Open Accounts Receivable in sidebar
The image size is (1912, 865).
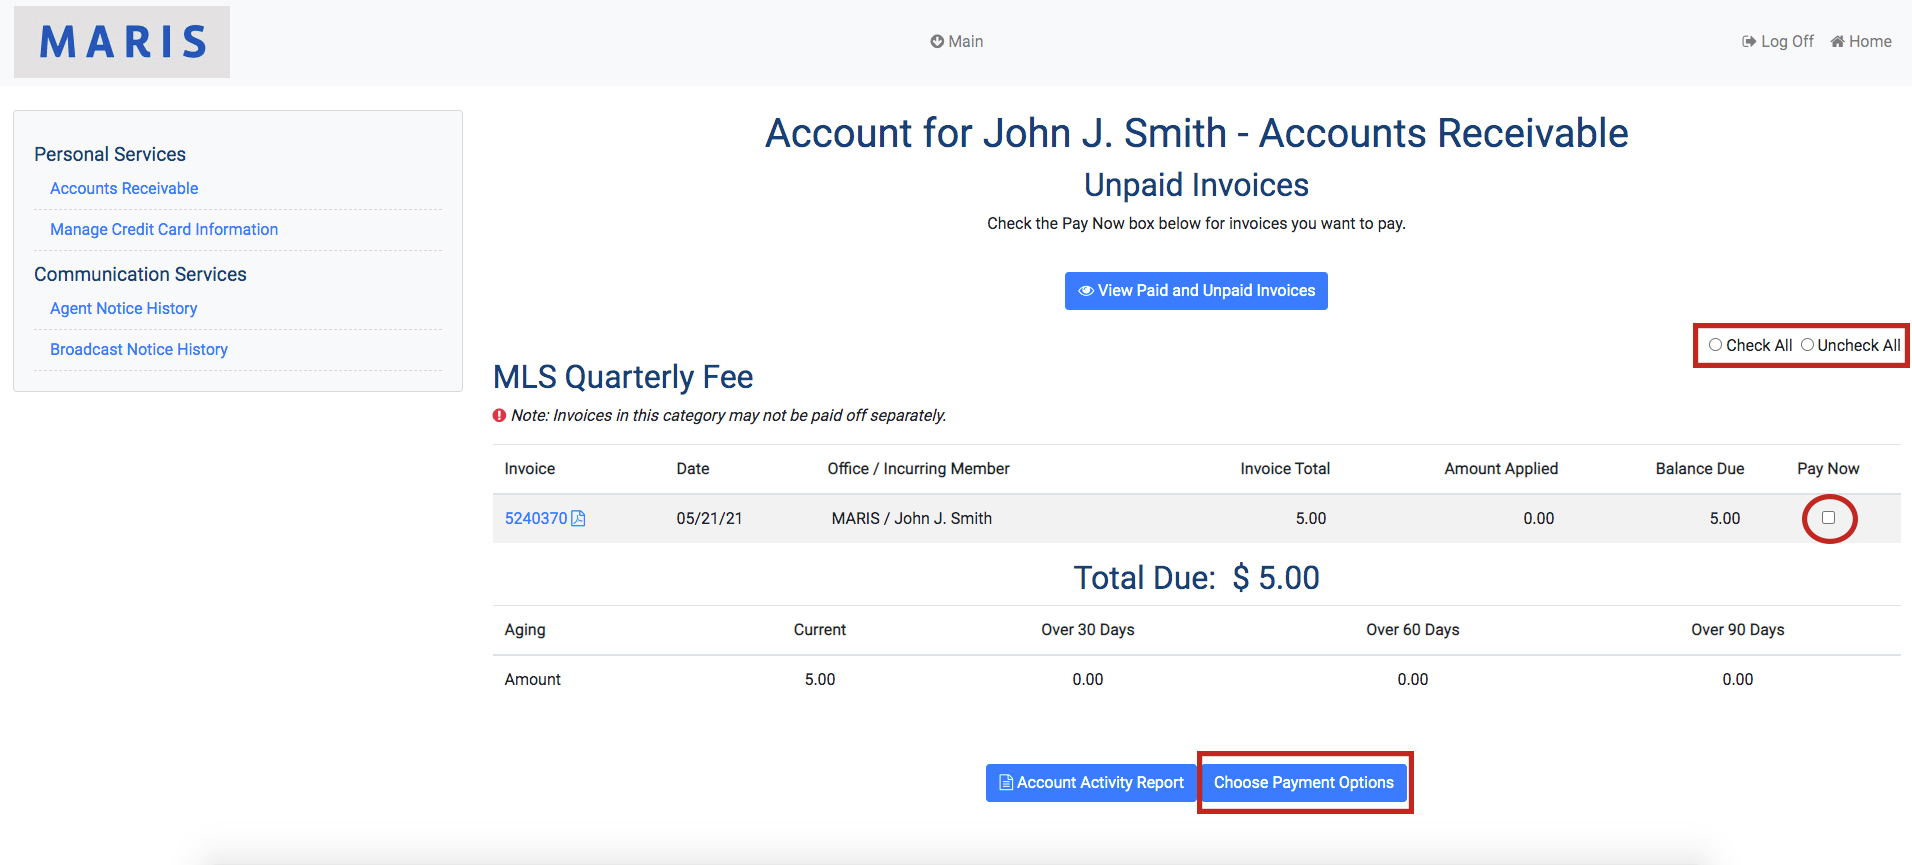coord(124,188)
